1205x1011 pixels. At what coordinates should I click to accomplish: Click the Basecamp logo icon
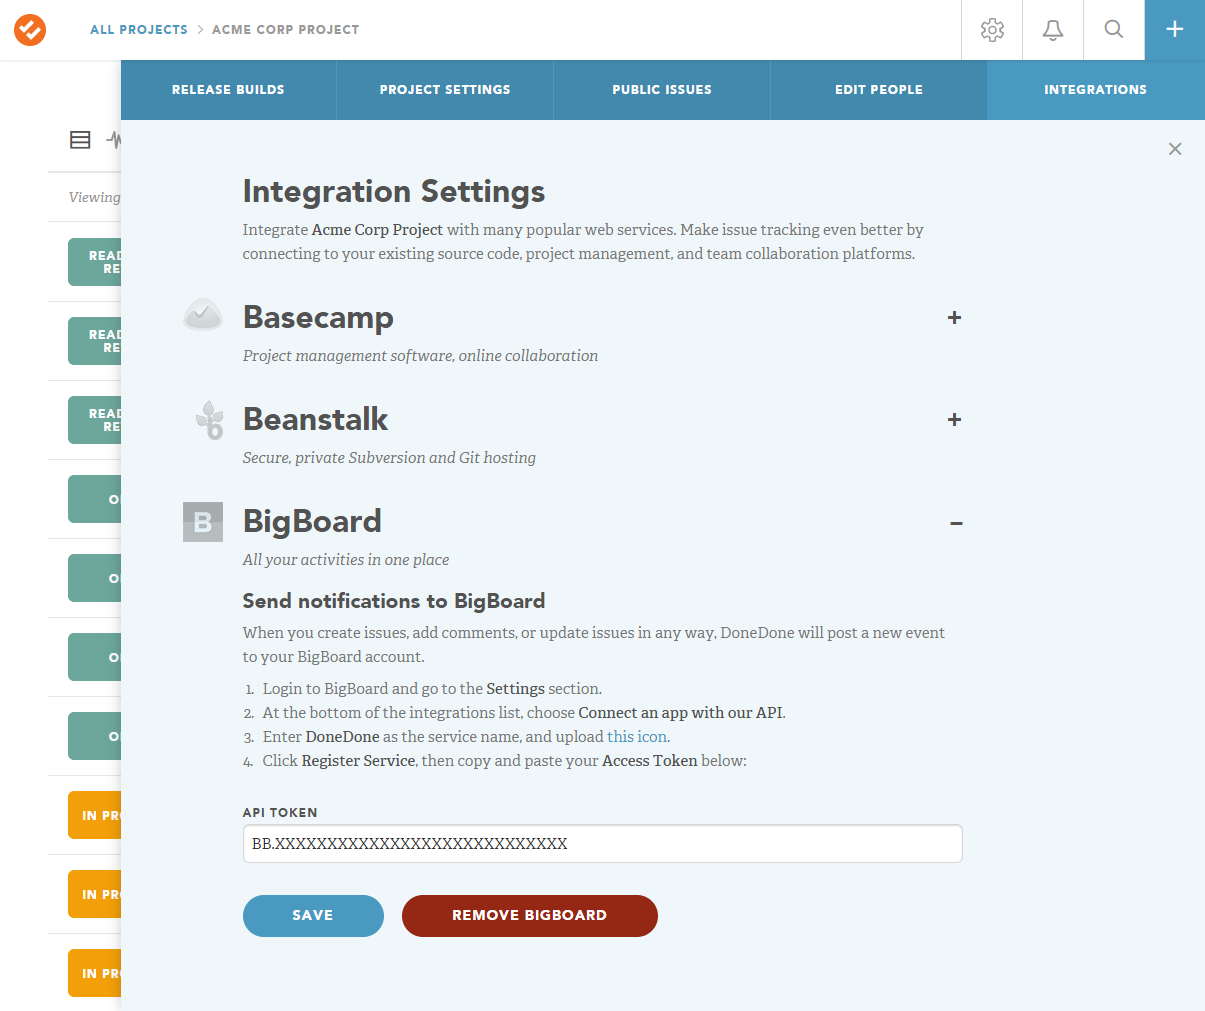pos(203,316)
